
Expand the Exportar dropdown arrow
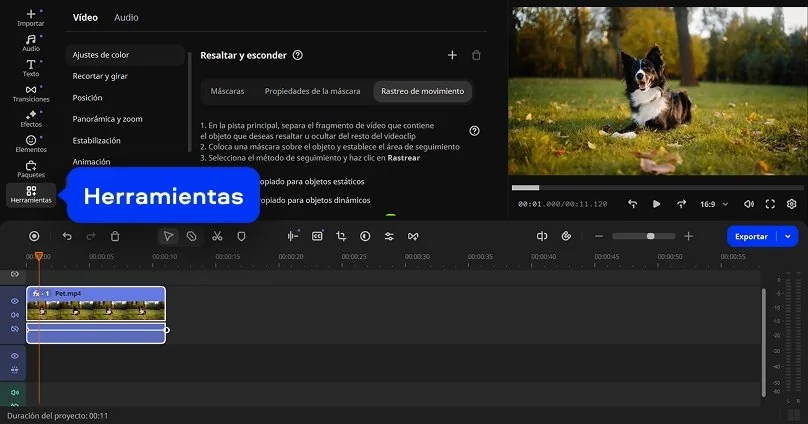coord(788,236)
